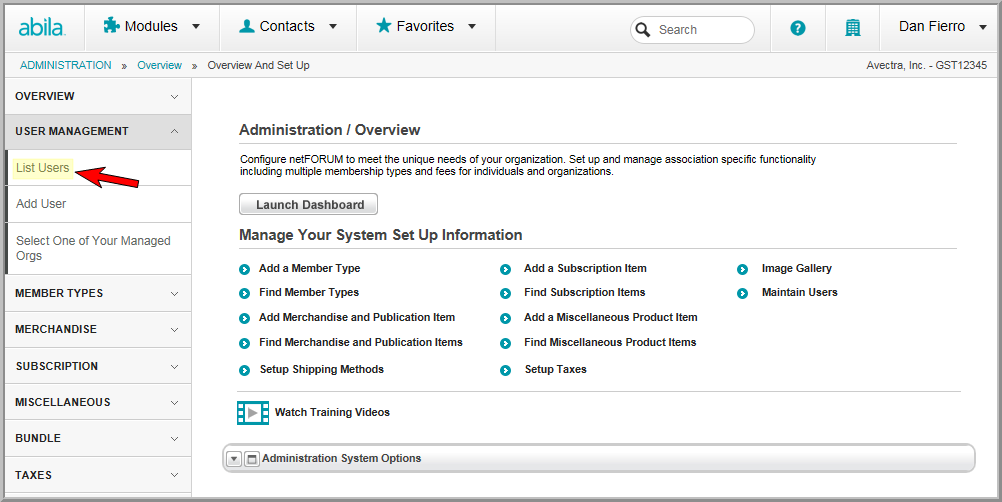
Task: Open the Maintain Users link
Action: click(x=799, y=293)
